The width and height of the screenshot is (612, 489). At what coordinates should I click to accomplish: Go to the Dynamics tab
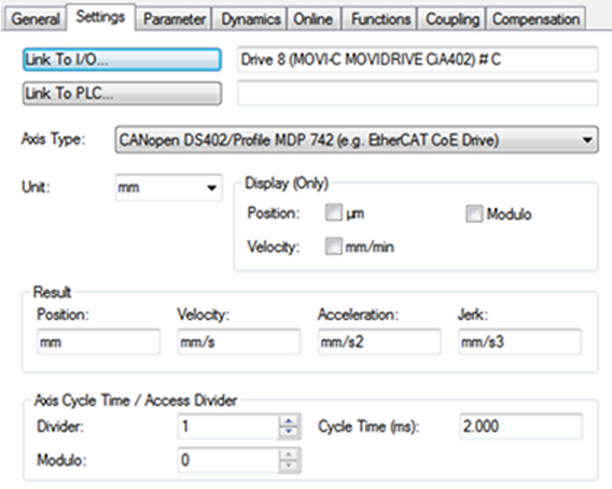[x=251, y=19]
